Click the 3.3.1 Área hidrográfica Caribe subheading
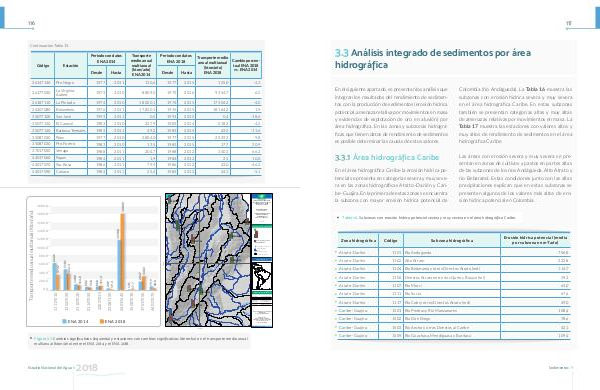Image resolution: width=600 pixels, height=390 pixels. (x=387, y=157)
